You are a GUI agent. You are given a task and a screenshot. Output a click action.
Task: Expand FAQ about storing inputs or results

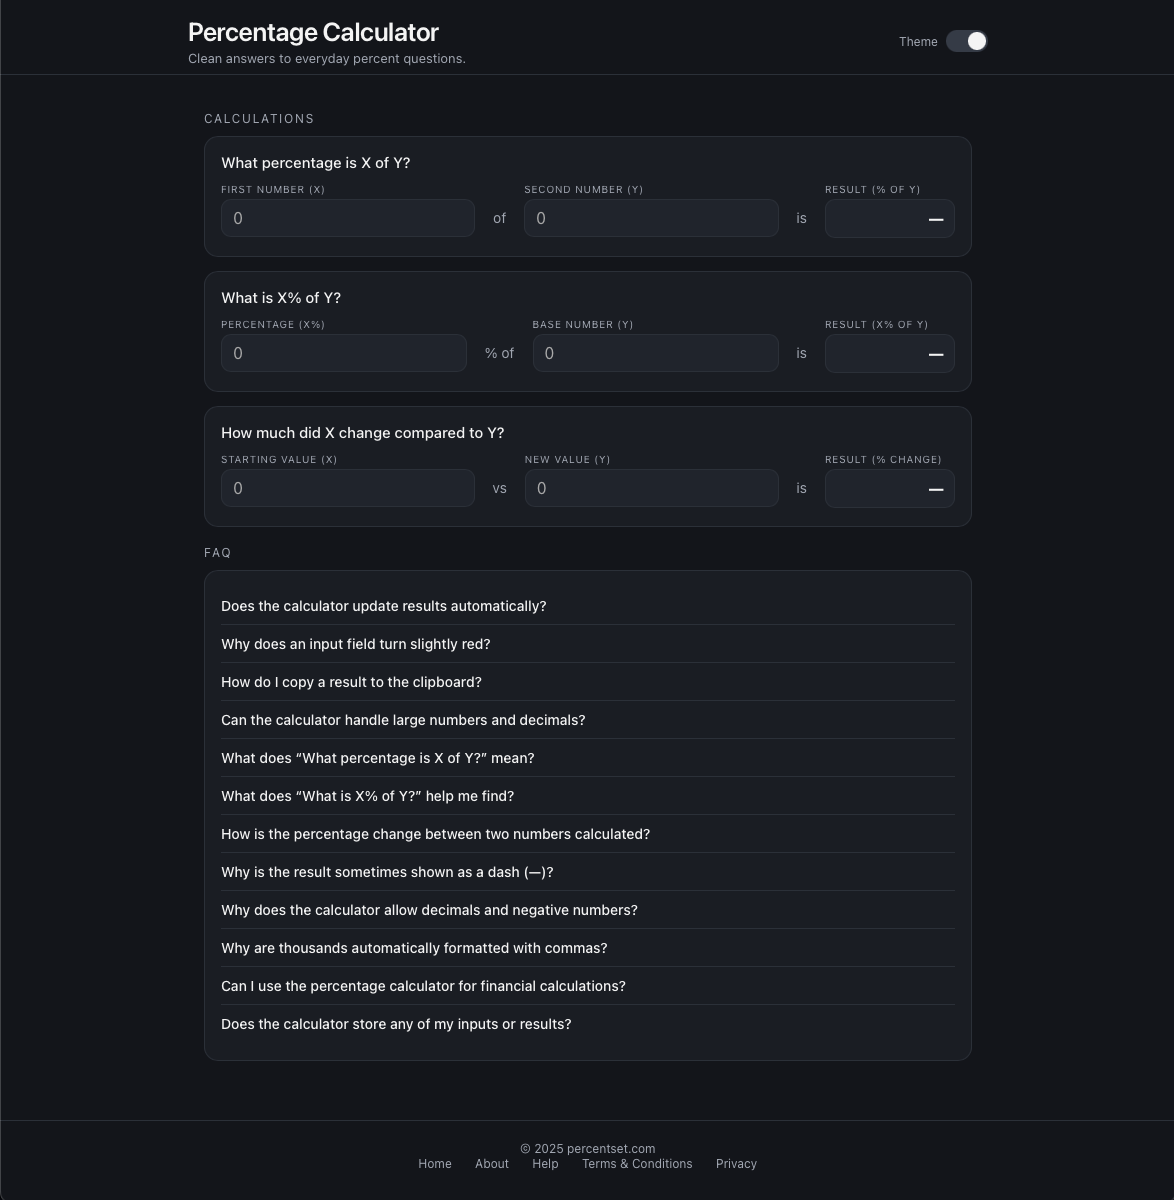(x=588, y=1024)
